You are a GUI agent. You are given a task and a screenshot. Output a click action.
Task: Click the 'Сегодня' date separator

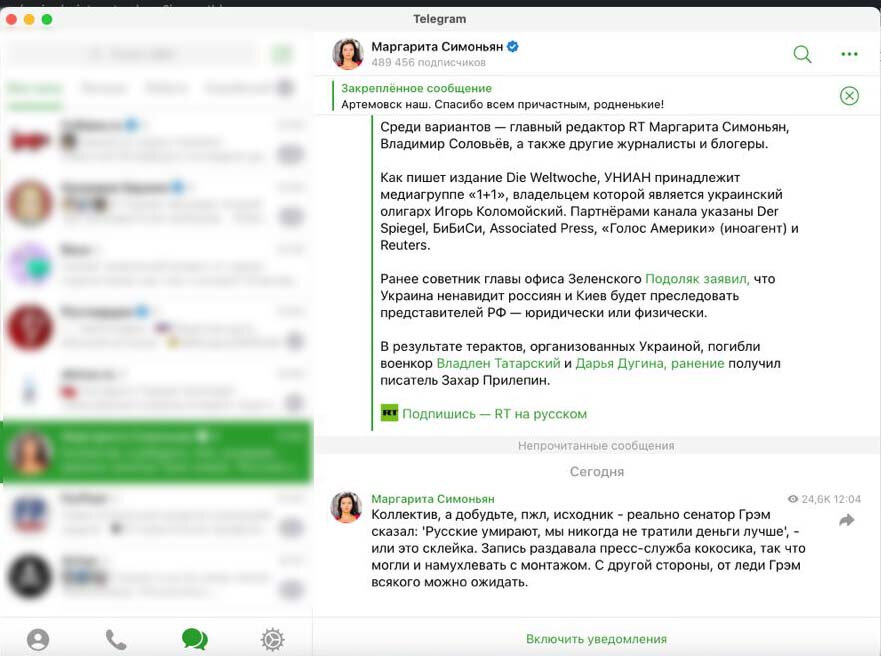click(597, 472)
